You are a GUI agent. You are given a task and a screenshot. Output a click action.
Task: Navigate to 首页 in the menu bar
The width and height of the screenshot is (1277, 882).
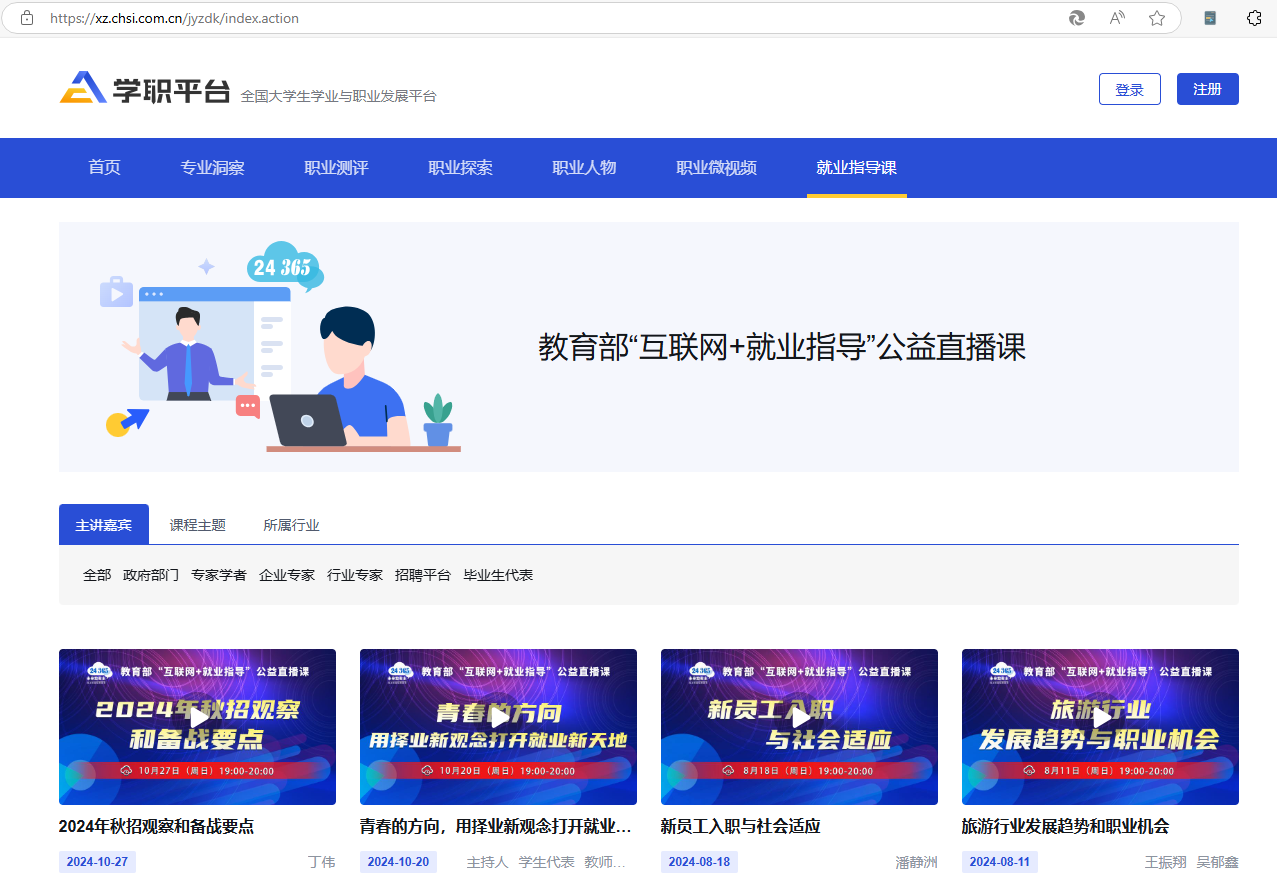click(x=104, y=168)
